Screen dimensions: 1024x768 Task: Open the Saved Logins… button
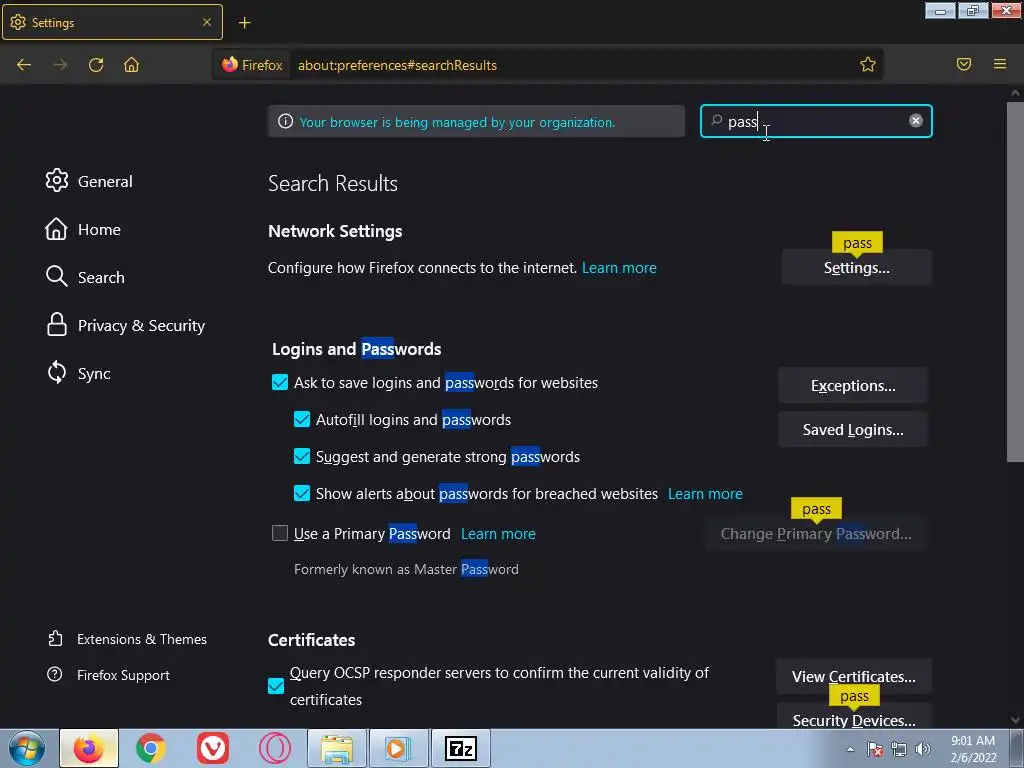[852, 429]
